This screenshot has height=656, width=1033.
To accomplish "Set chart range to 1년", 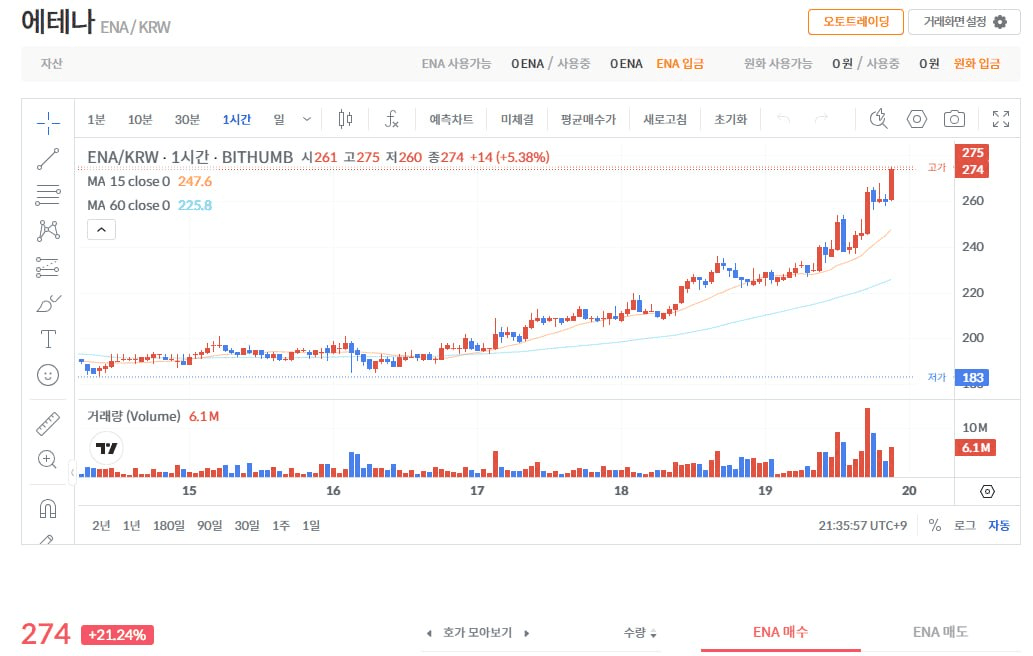I will click(x=131, y=526).
